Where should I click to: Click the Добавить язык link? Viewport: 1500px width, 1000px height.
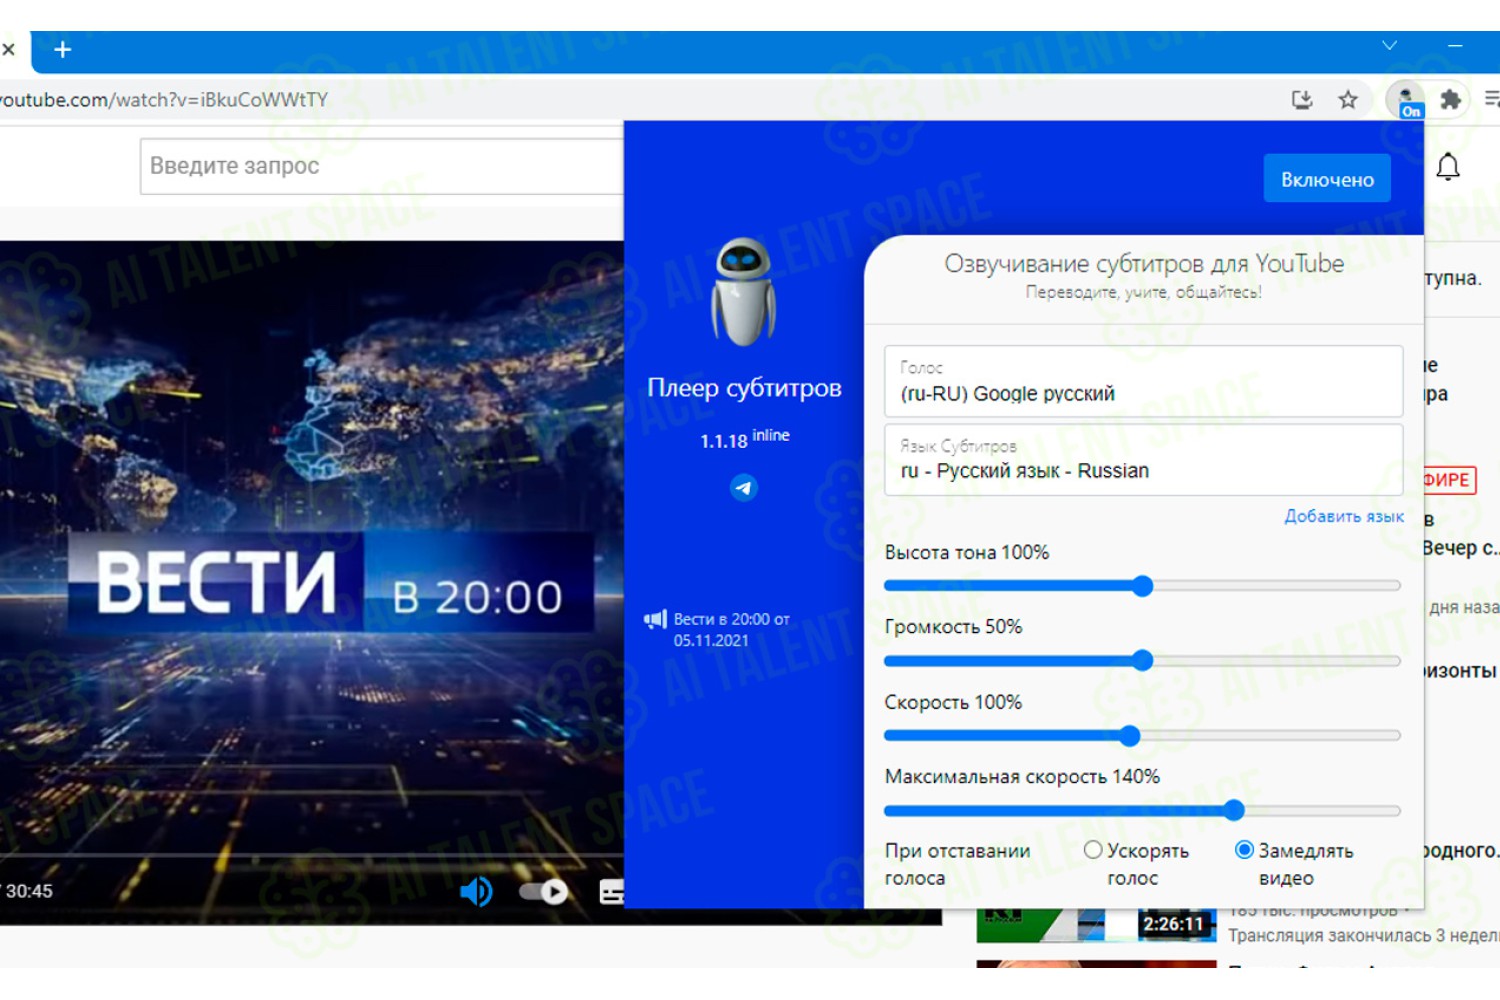coord(1344,516)
